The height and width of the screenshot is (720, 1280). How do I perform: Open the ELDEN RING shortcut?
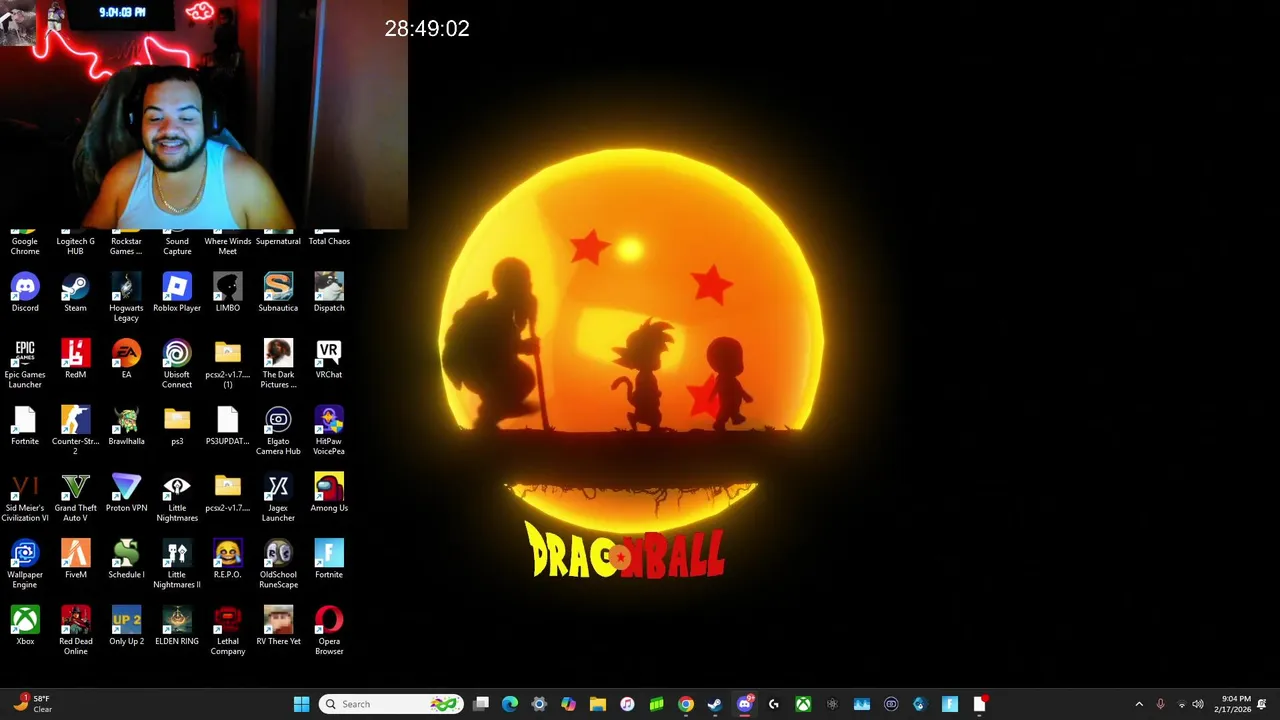[x=177, y=626]
